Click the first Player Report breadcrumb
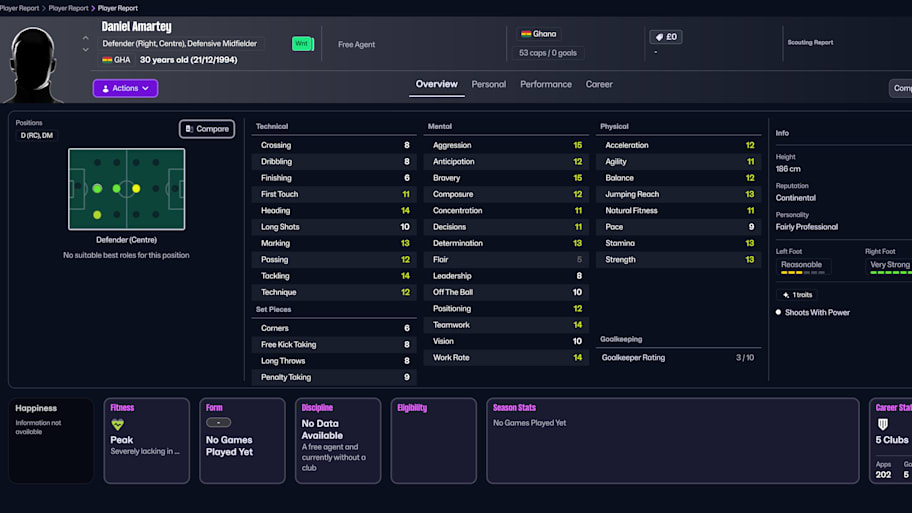Image resolution: width=912 pixels, height=513 pixels. click(19, 8)
